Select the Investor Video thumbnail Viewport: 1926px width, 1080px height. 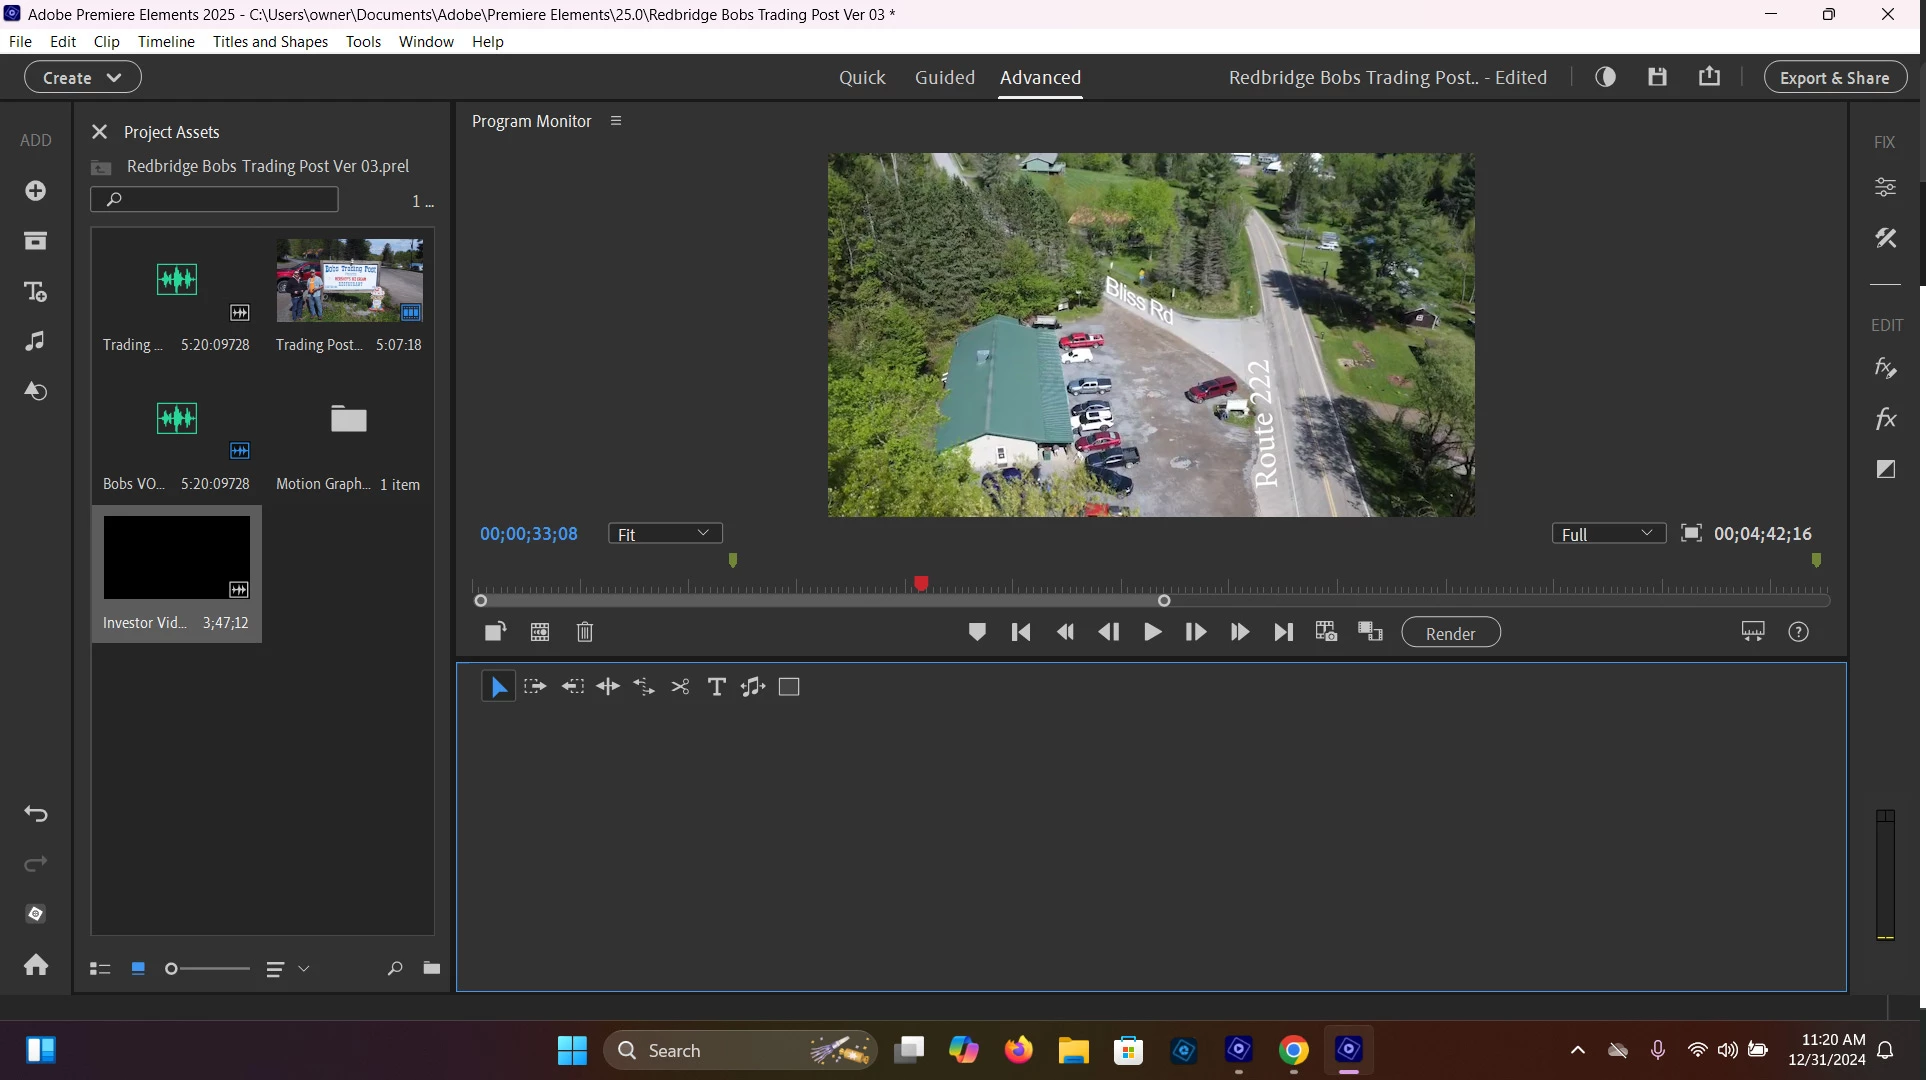[x=177, y=558]
